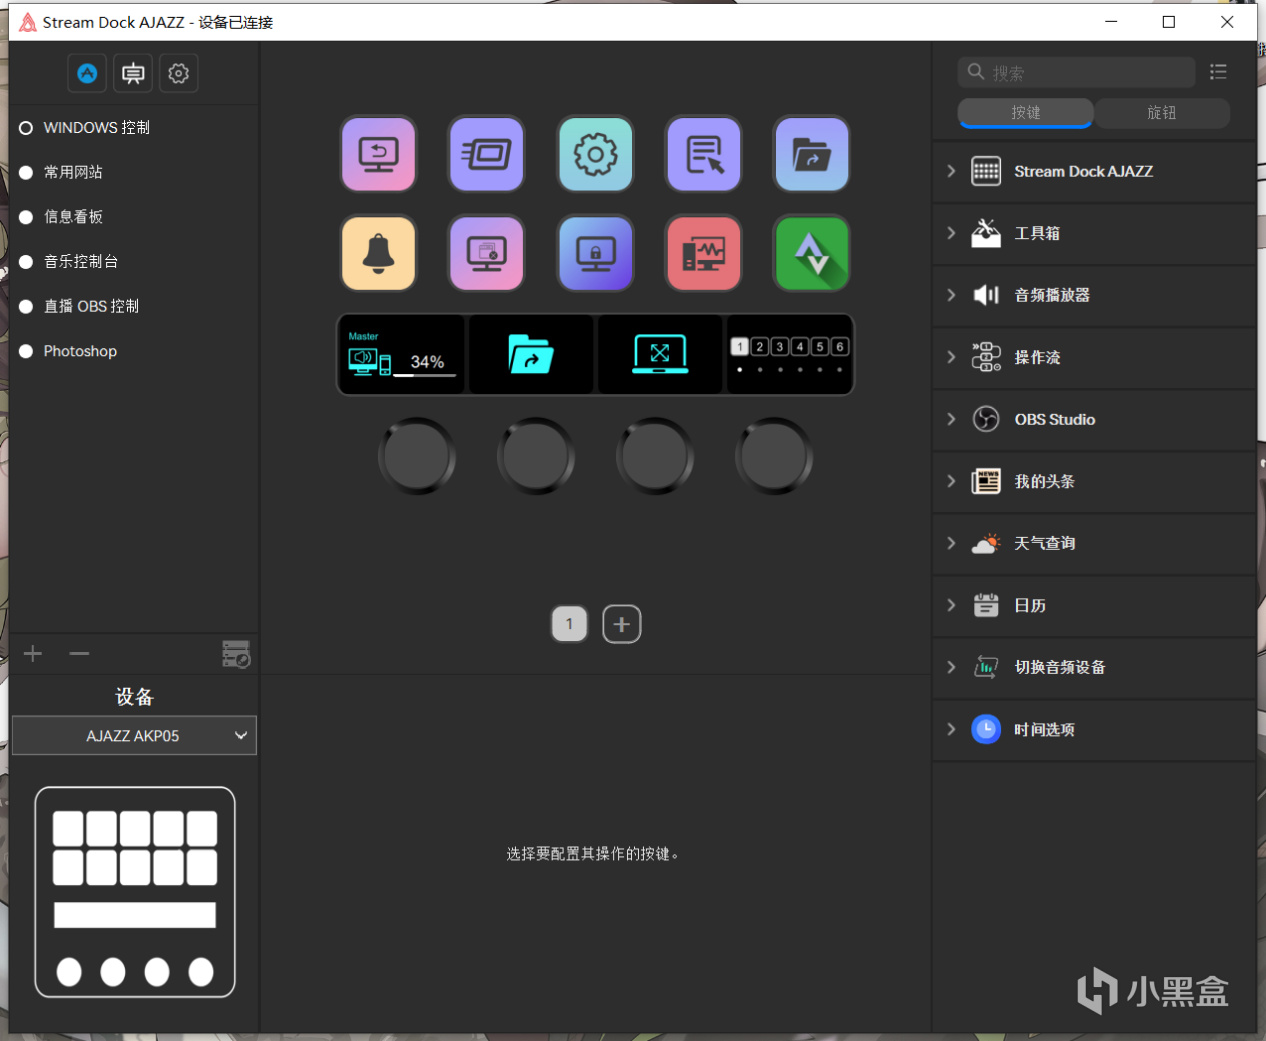The image size is (1266, 1041).
Task: Select the third knob dial
Action: [x=655, y=456]
